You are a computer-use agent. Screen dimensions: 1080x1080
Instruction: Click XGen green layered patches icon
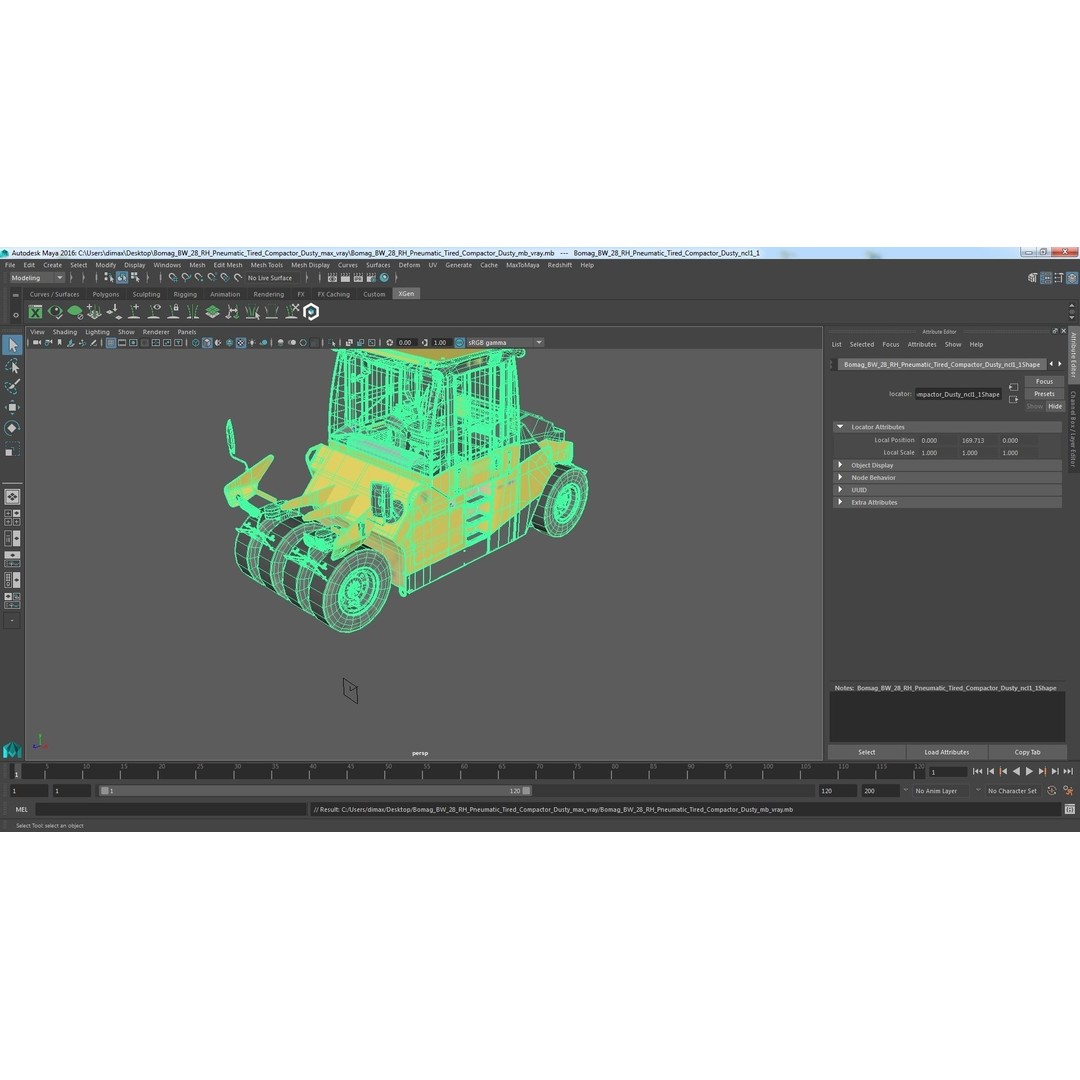point(213,312)
